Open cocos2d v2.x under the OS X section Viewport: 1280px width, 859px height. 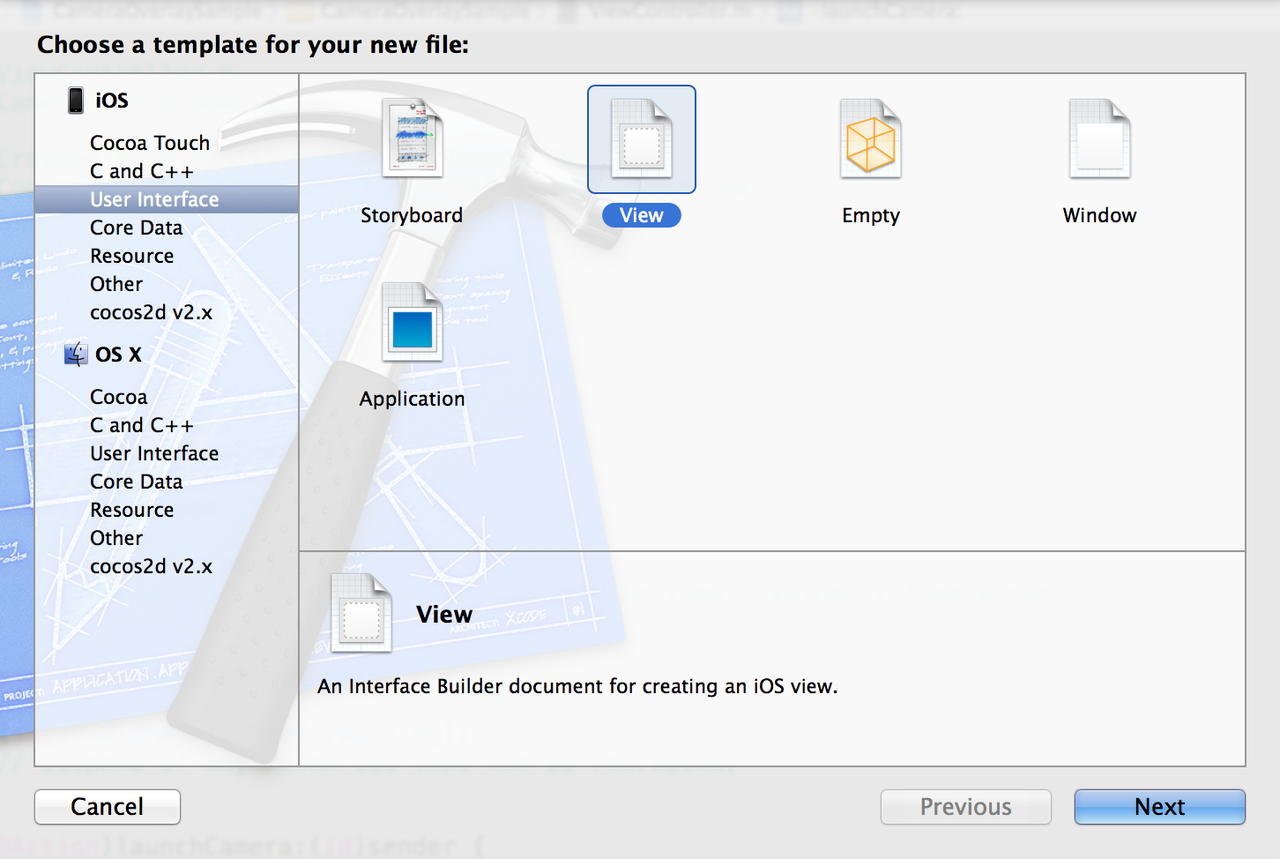(x=151, y=566)
